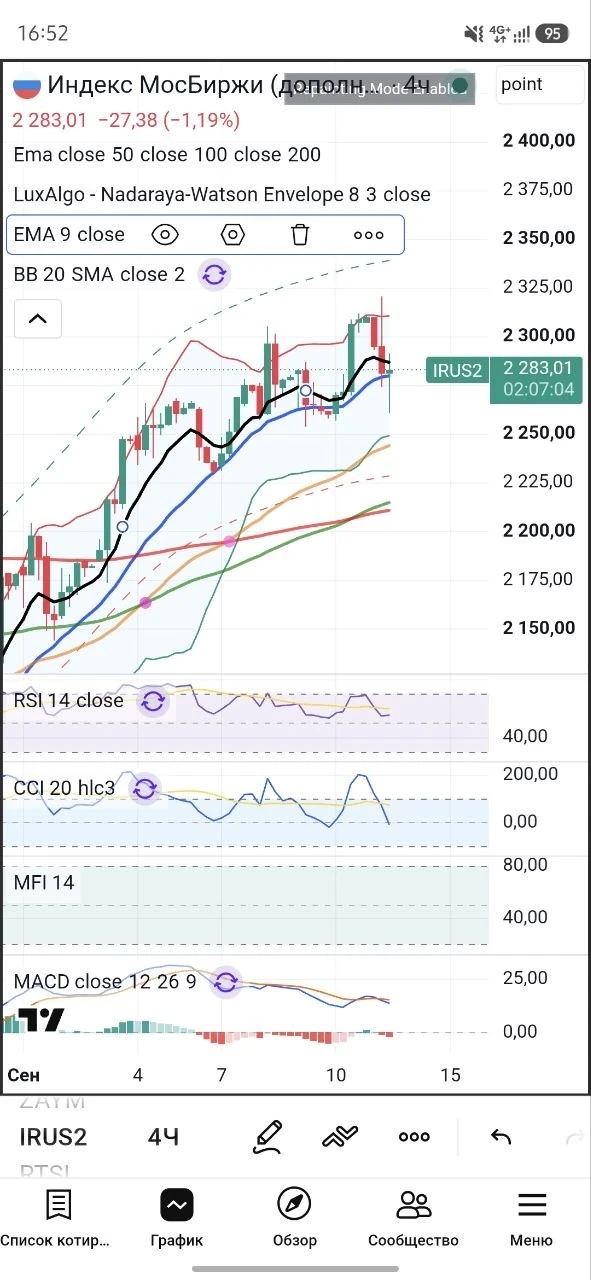Tap the RSI 14 refresh icon
This screenshot has height=1280, width=591.
152,701
